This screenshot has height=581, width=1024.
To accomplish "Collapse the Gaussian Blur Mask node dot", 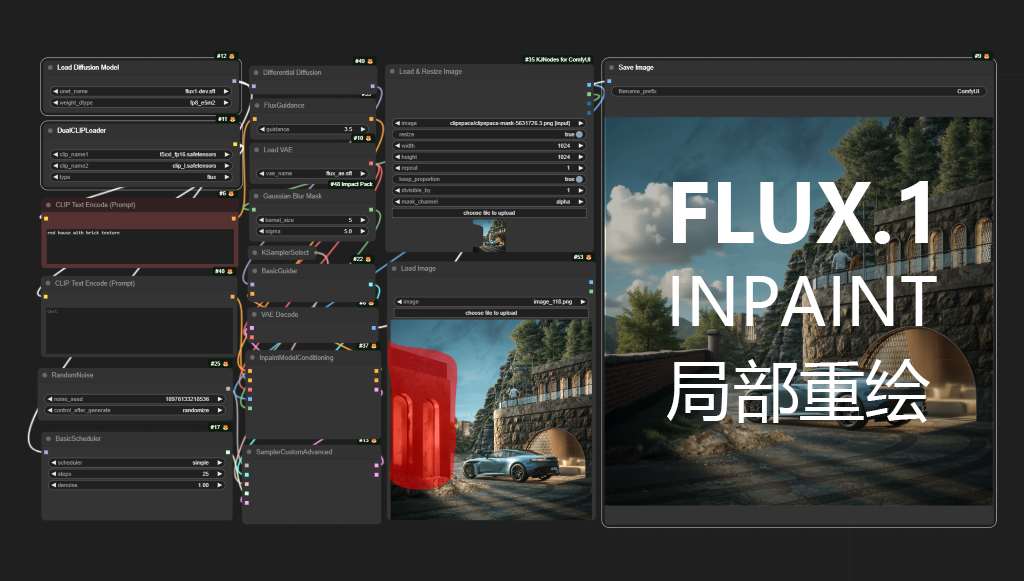I will 257,196.
